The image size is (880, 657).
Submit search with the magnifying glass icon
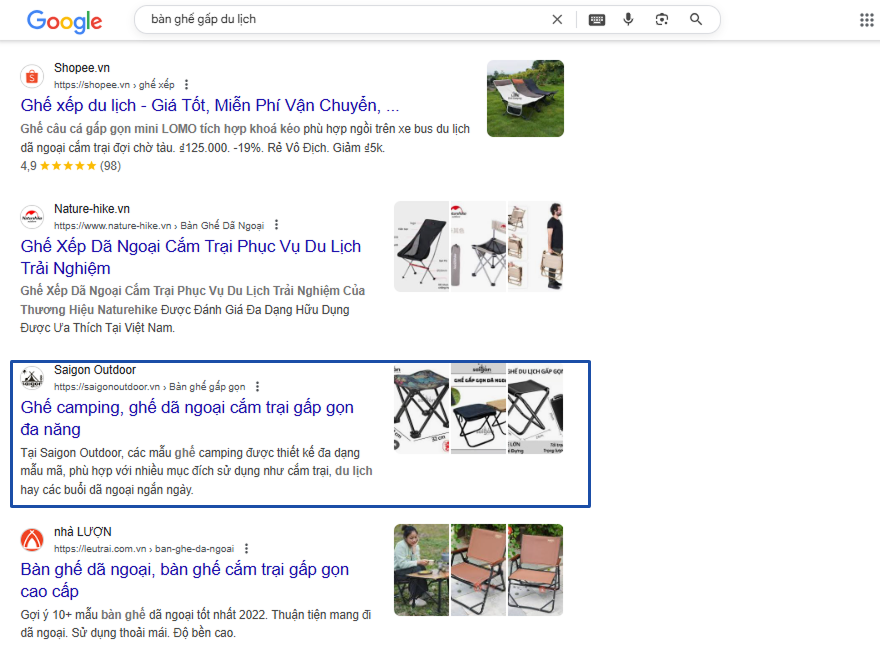[696, 20]
